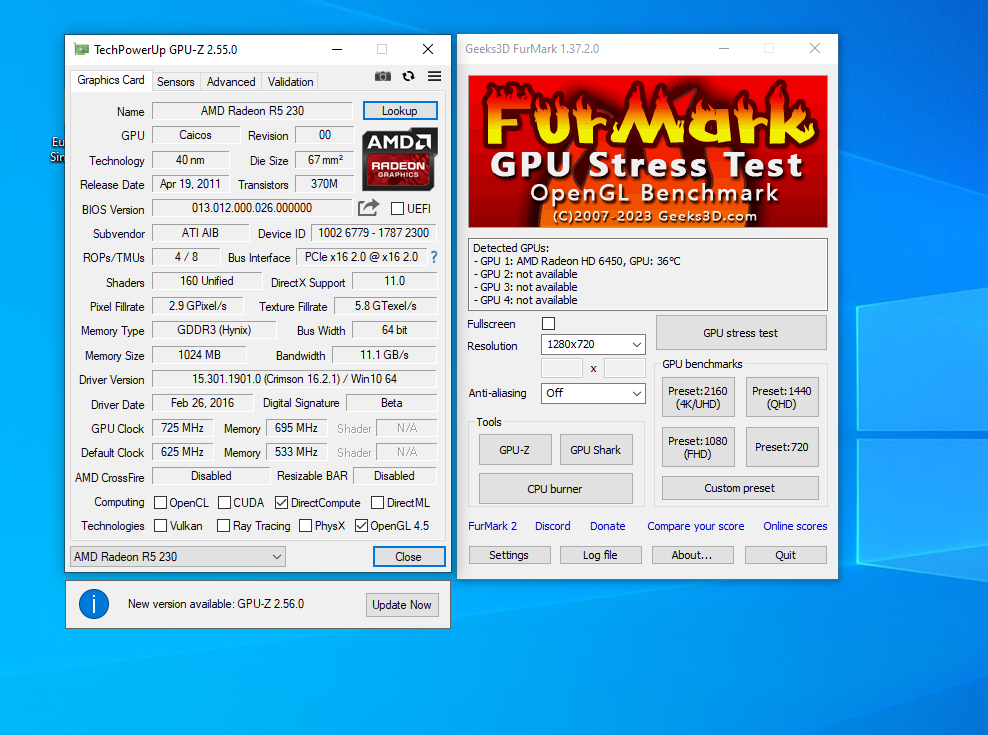This screenshot has width=988, height=735.
Task: Toggle the OpenCL checkbox
Action: coord(161,502)
